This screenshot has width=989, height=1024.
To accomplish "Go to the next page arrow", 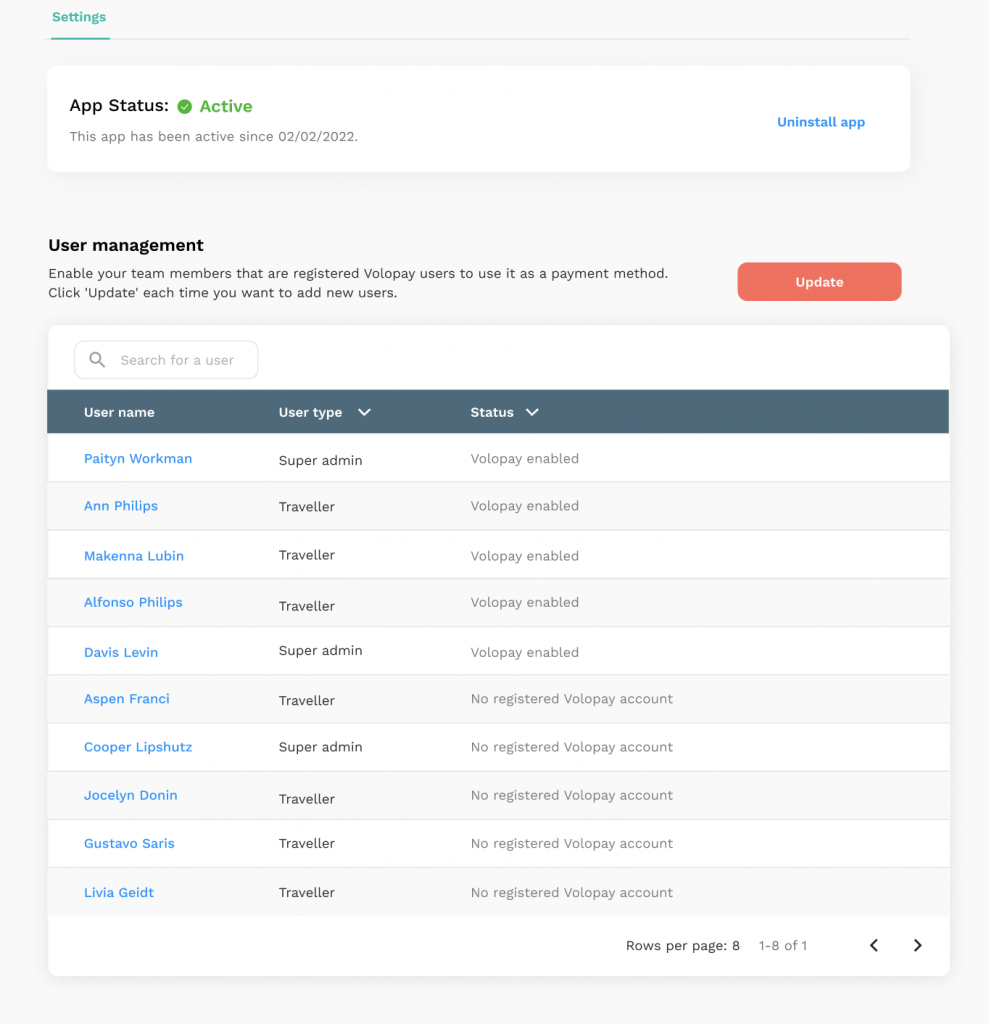I will (x=917, y=946).
